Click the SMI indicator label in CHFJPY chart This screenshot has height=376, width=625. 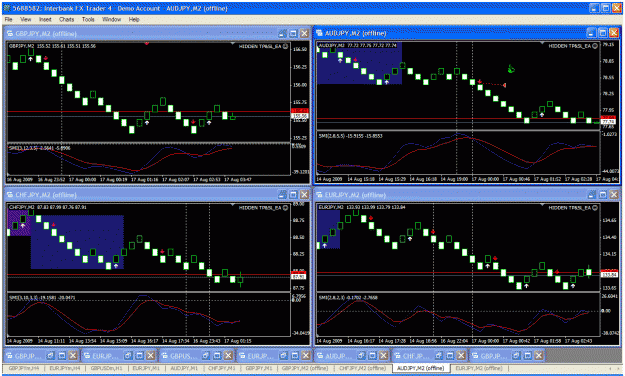click(x=42, y=298)
